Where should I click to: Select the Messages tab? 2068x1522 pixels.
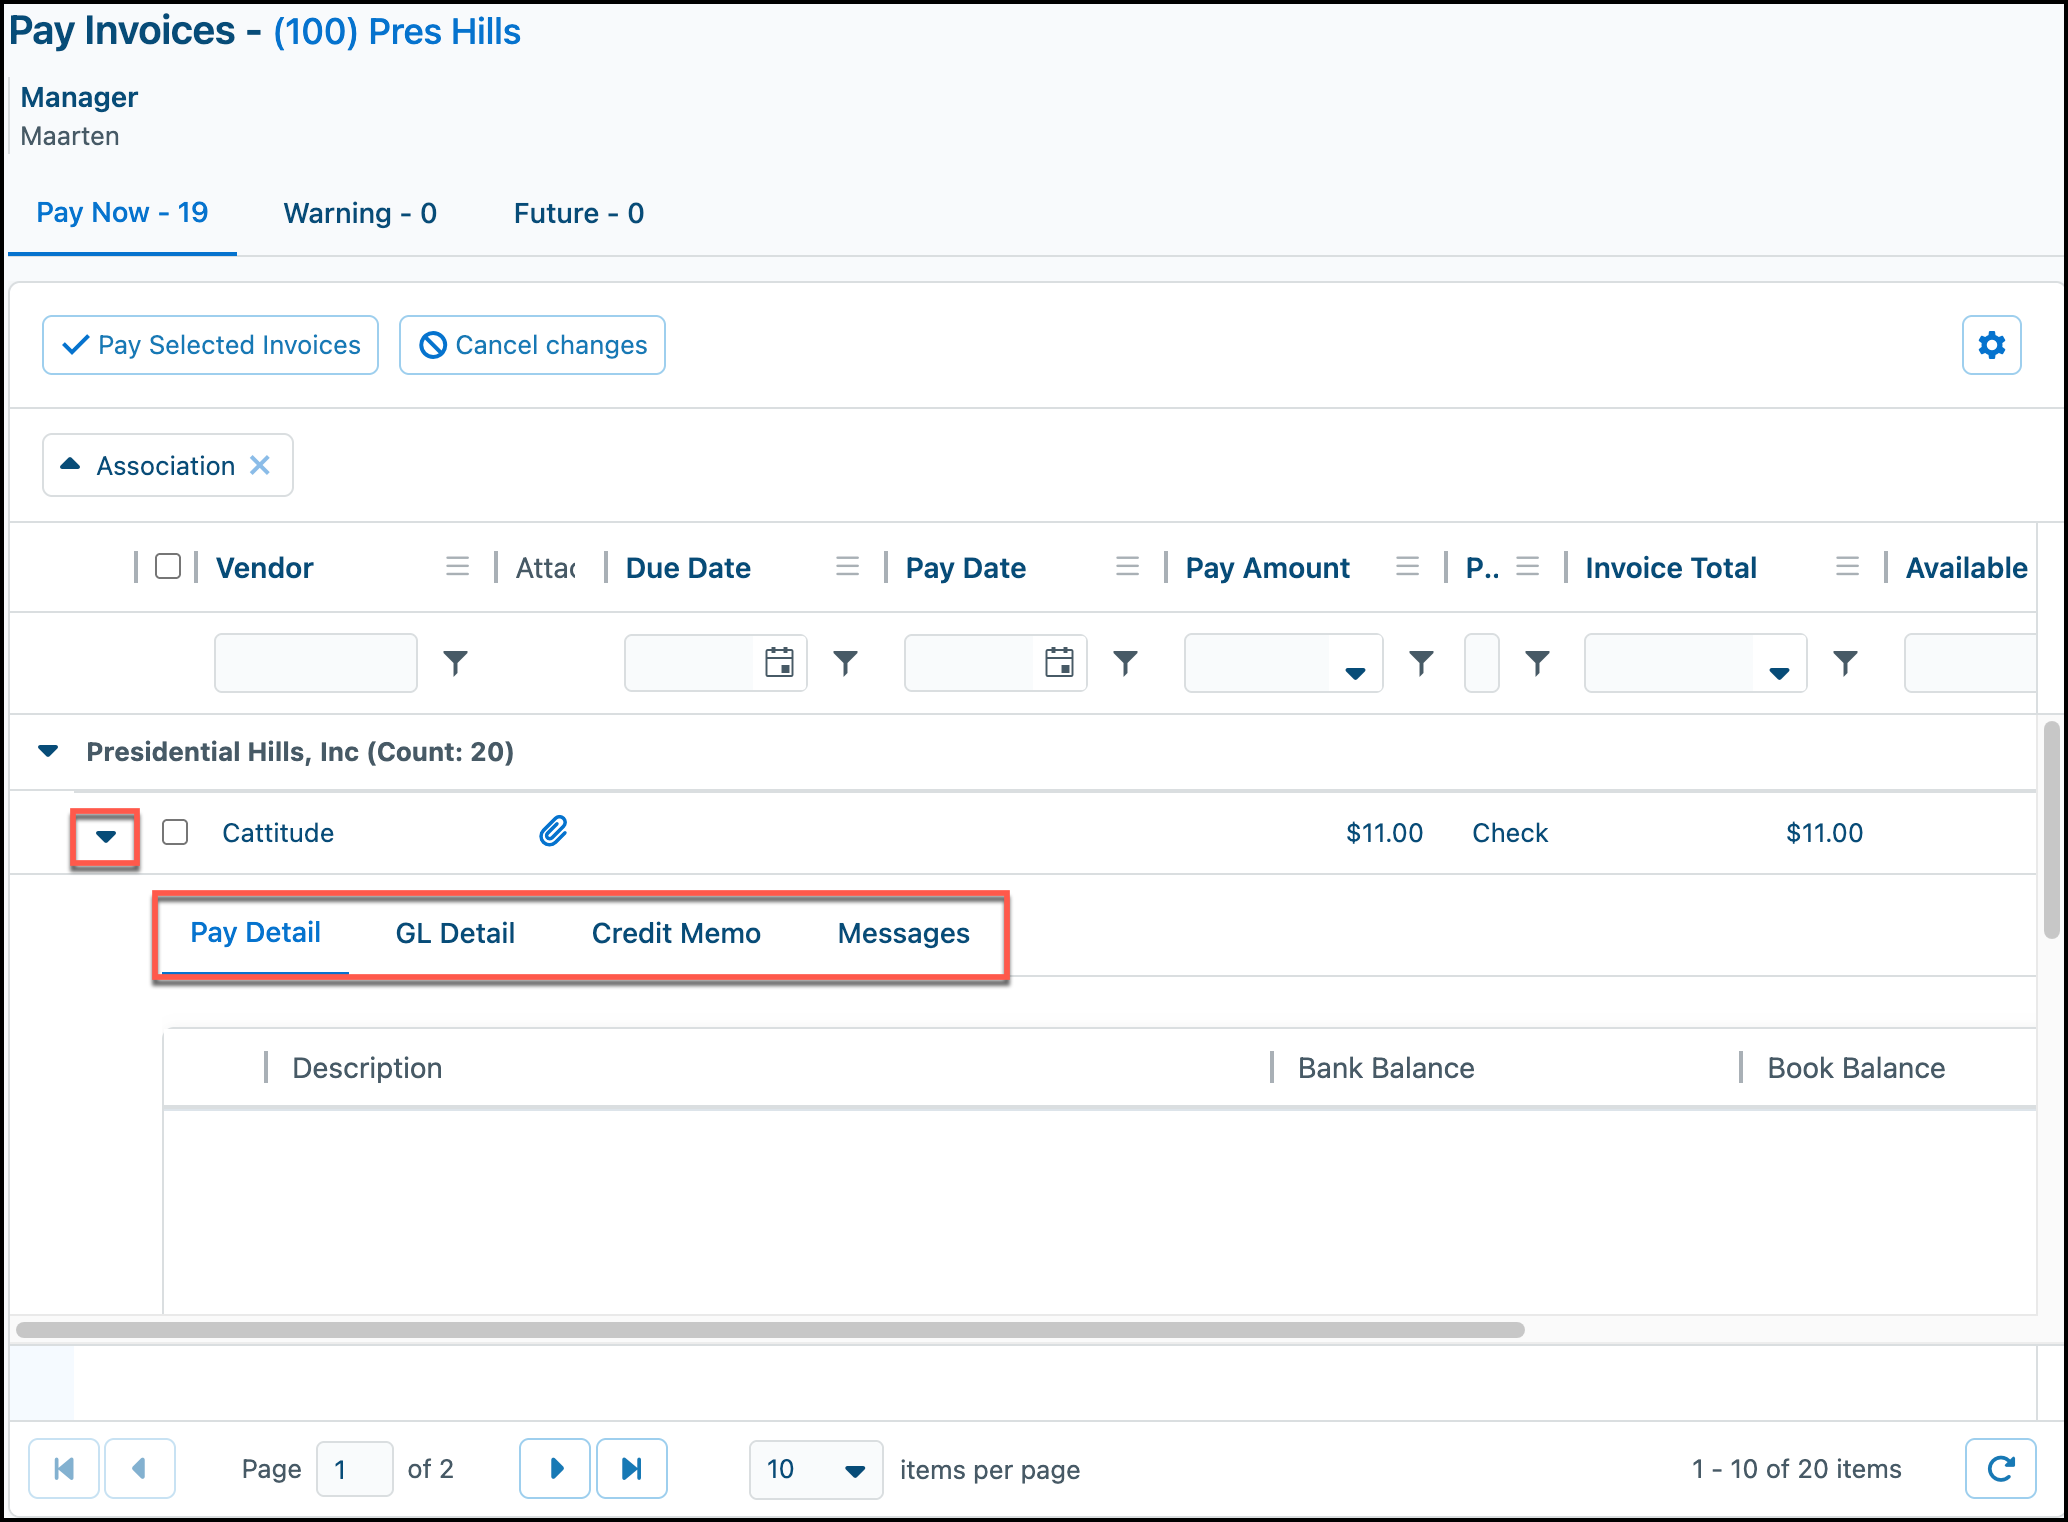click(904, 933)
